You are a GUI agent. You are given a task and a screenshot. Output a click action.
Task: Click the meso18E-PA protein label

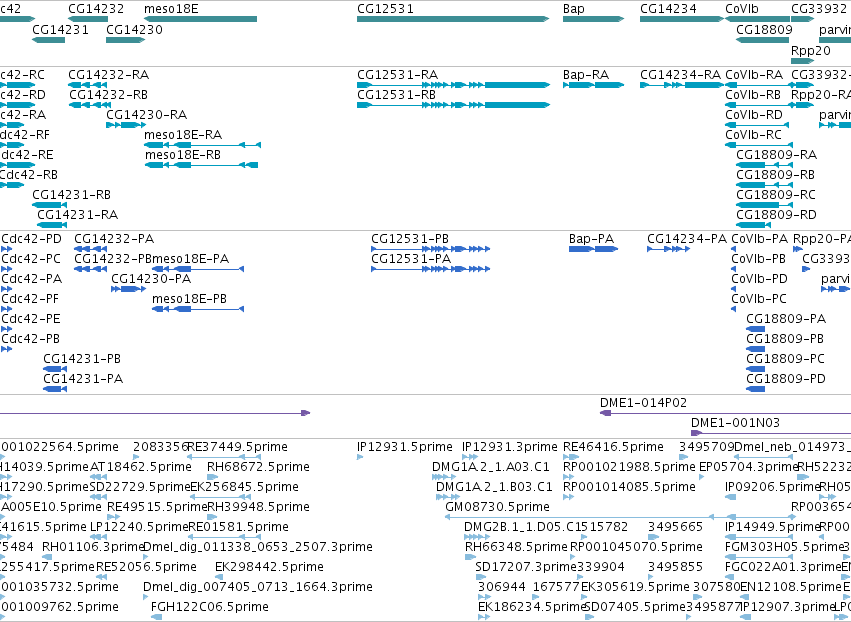pos(190,259)
